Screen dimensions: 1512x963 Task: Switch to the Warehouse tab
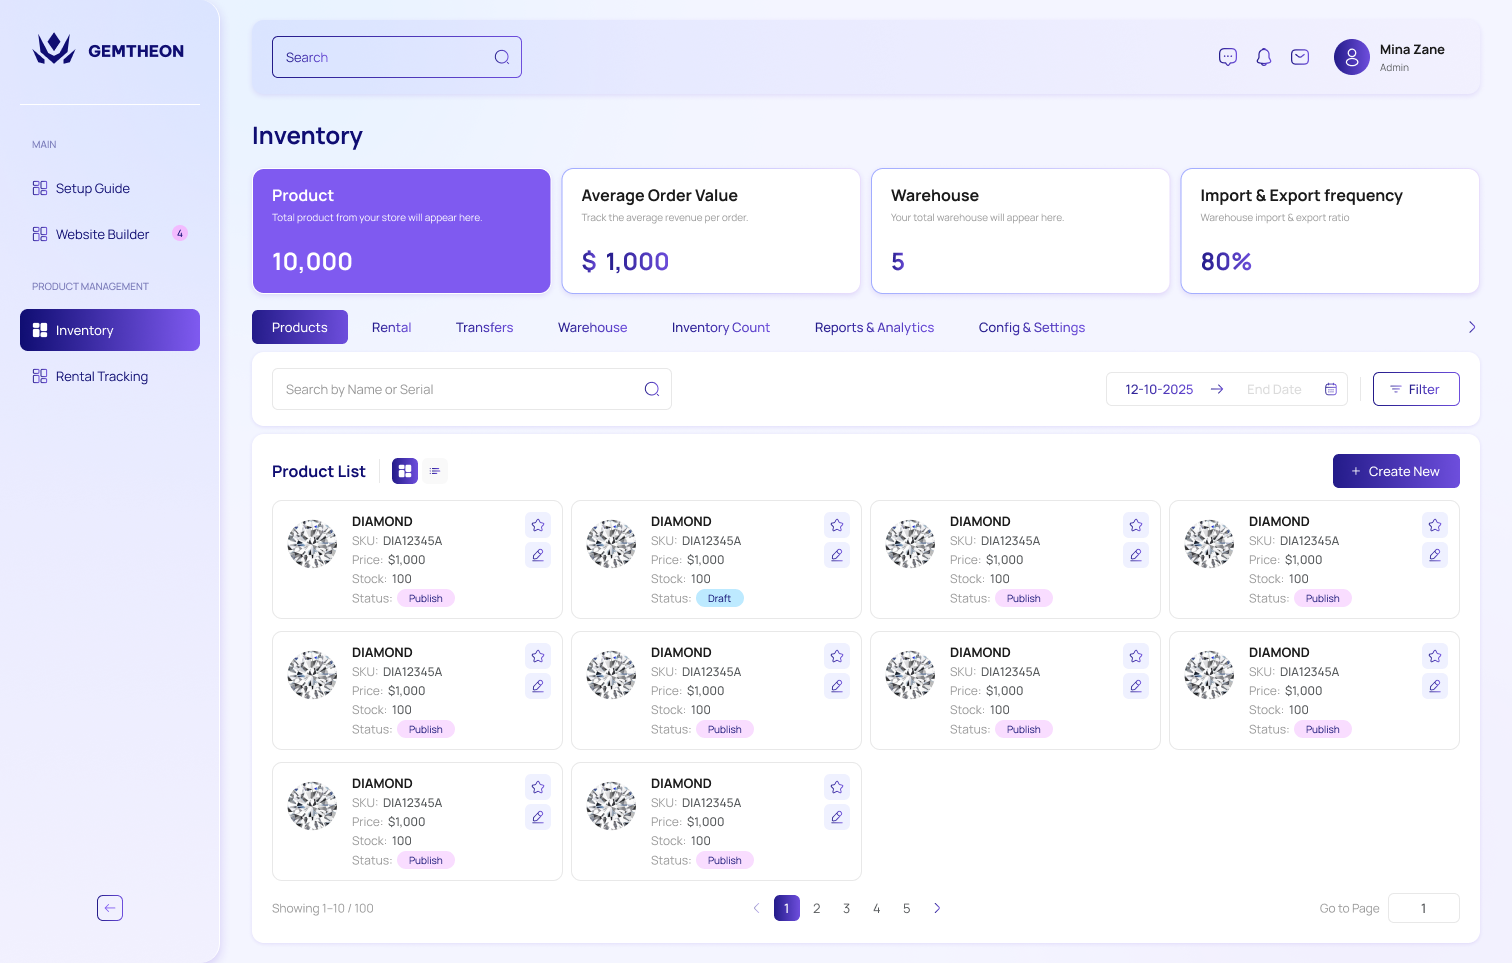coord(592,327)
